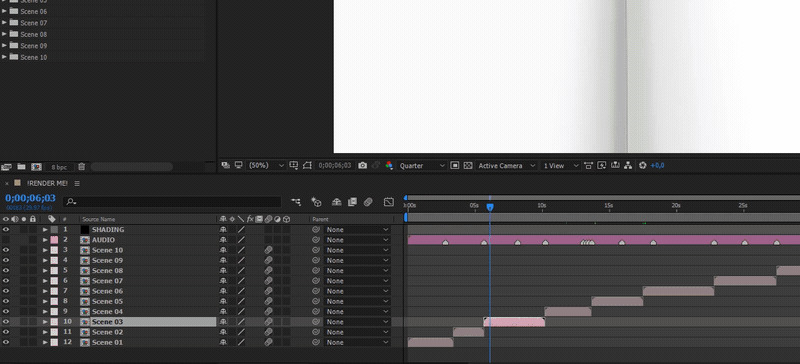
Task: Open the Graph Editor icon
Action: [389, 202]
